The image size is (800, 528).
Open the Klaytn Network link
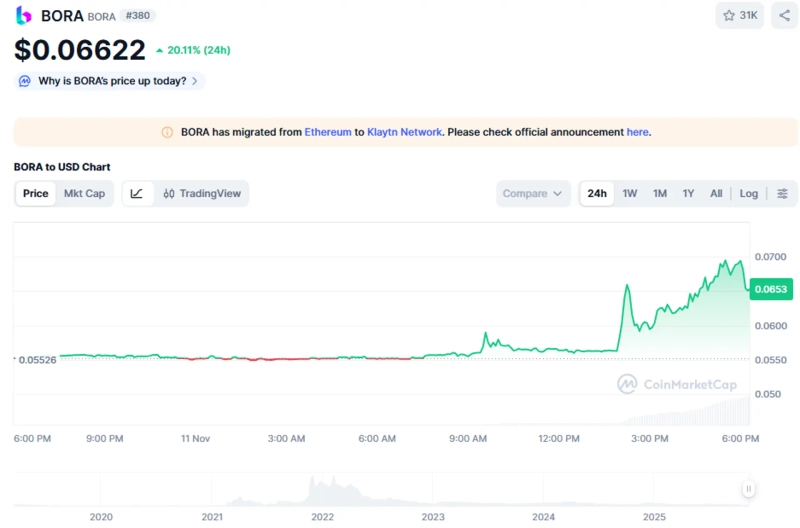tap(405, 132)
